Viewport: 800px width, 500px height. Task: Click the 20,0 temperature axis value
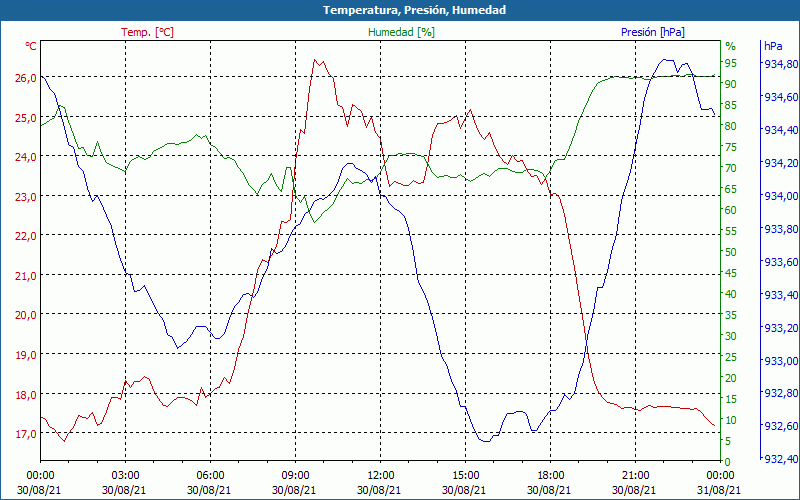pyautogui.click(x=28, y=315)
